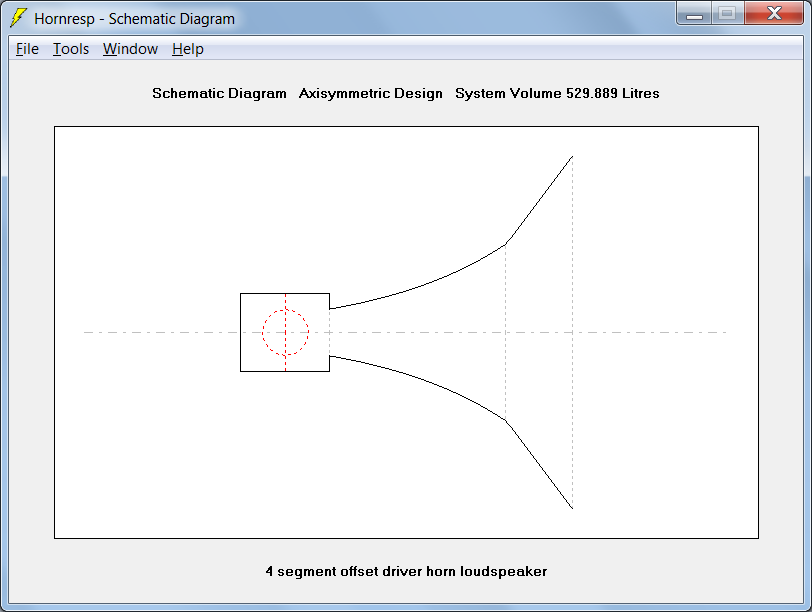Click the red dashed driver circle
Screen dimensions: 812x612
(x=285, y=332)
